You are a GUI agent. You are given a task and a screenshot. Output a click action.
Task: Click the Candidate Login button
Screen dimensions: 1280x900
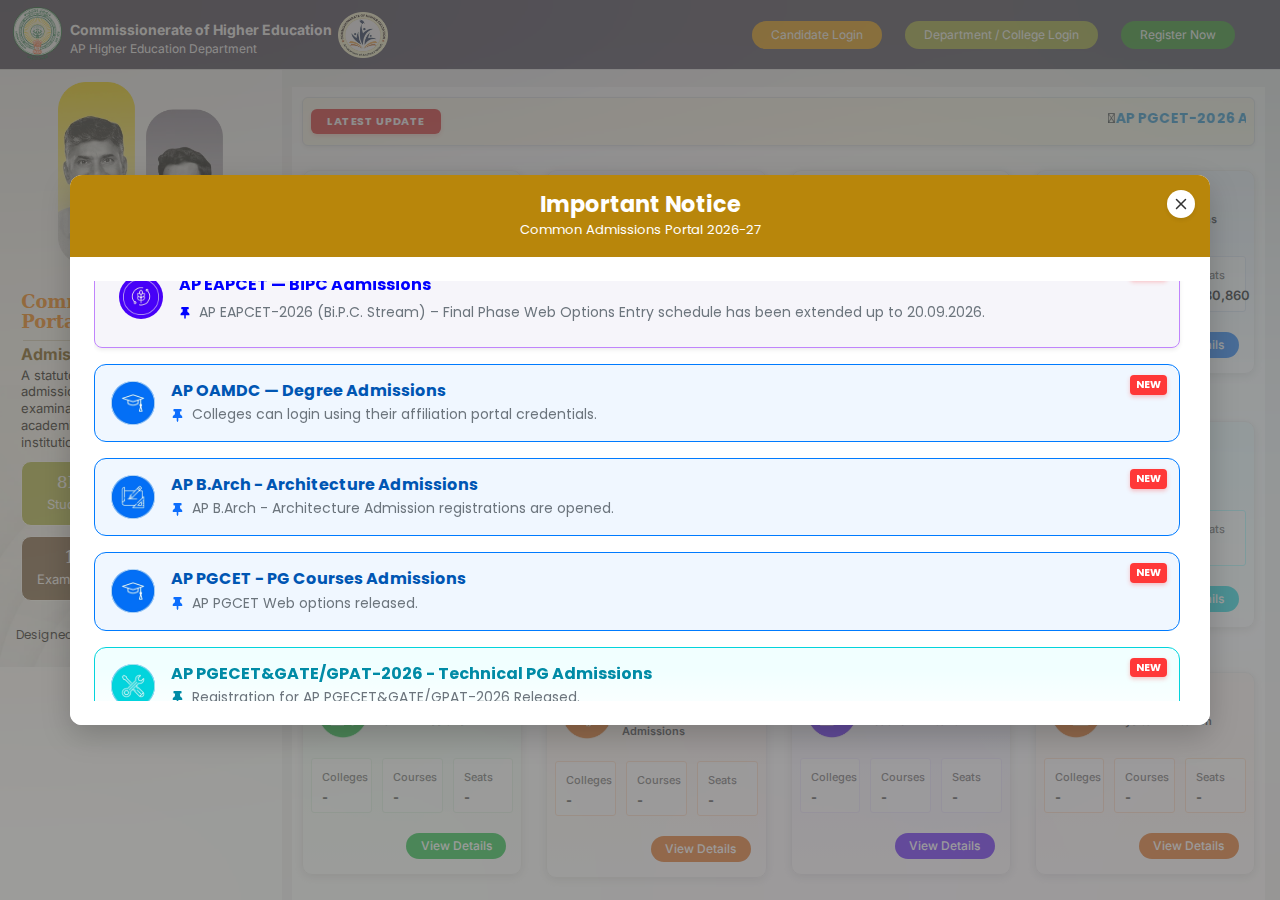[x=817, y=35]
